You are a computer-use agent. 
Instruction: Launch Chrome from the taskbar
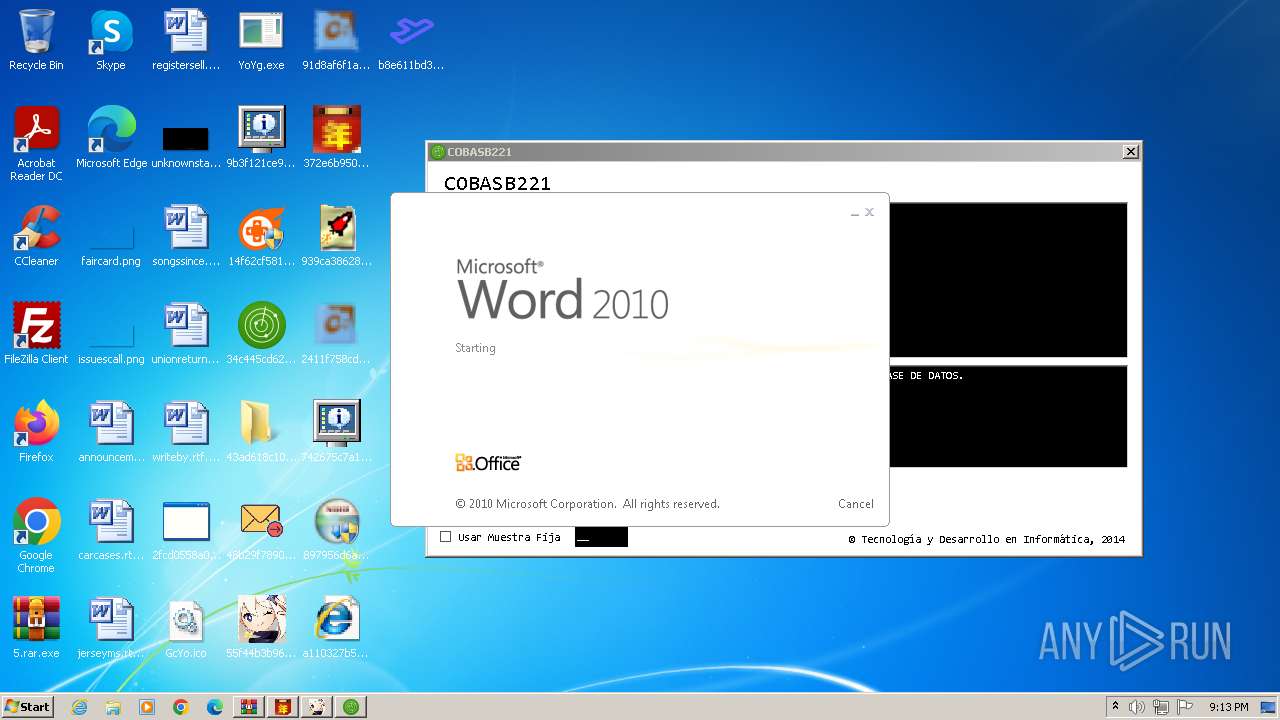tap(181, 707)
